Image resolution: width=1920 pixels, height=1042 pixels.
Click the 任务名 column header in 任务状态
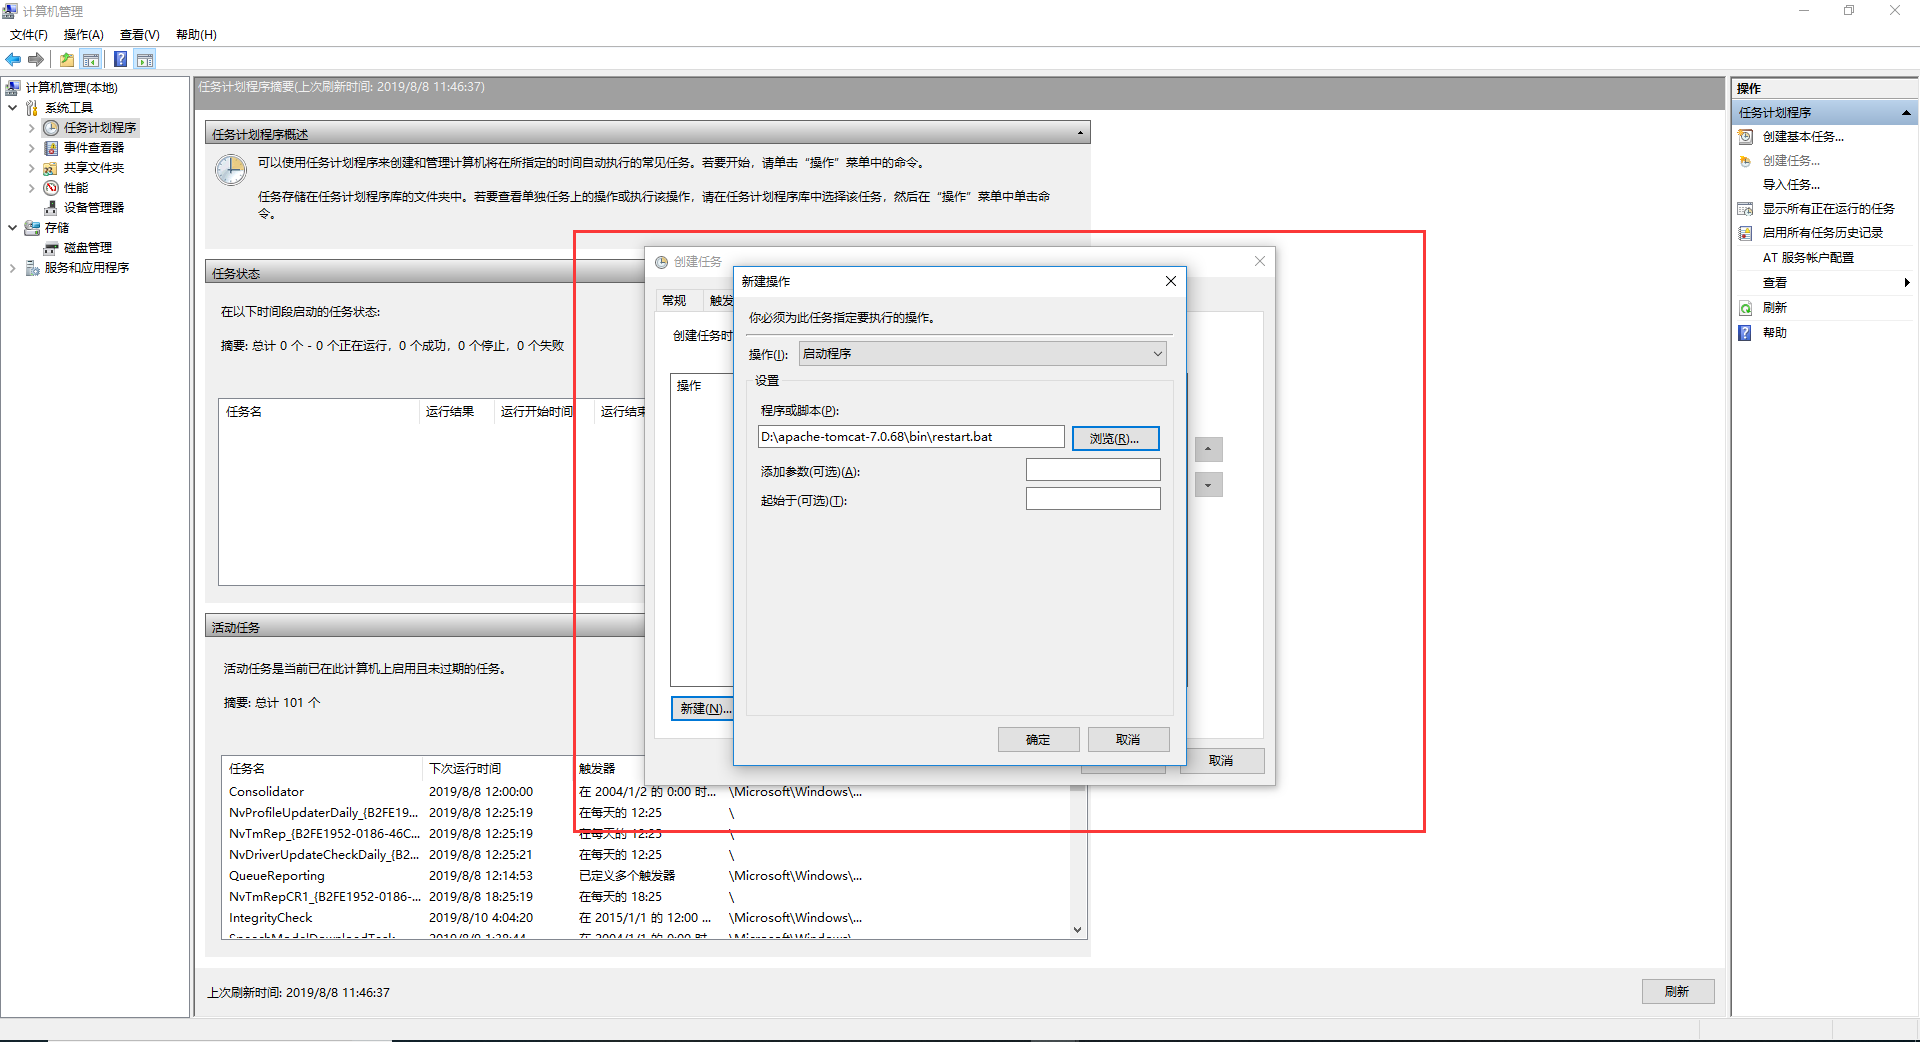pos(319,412)
